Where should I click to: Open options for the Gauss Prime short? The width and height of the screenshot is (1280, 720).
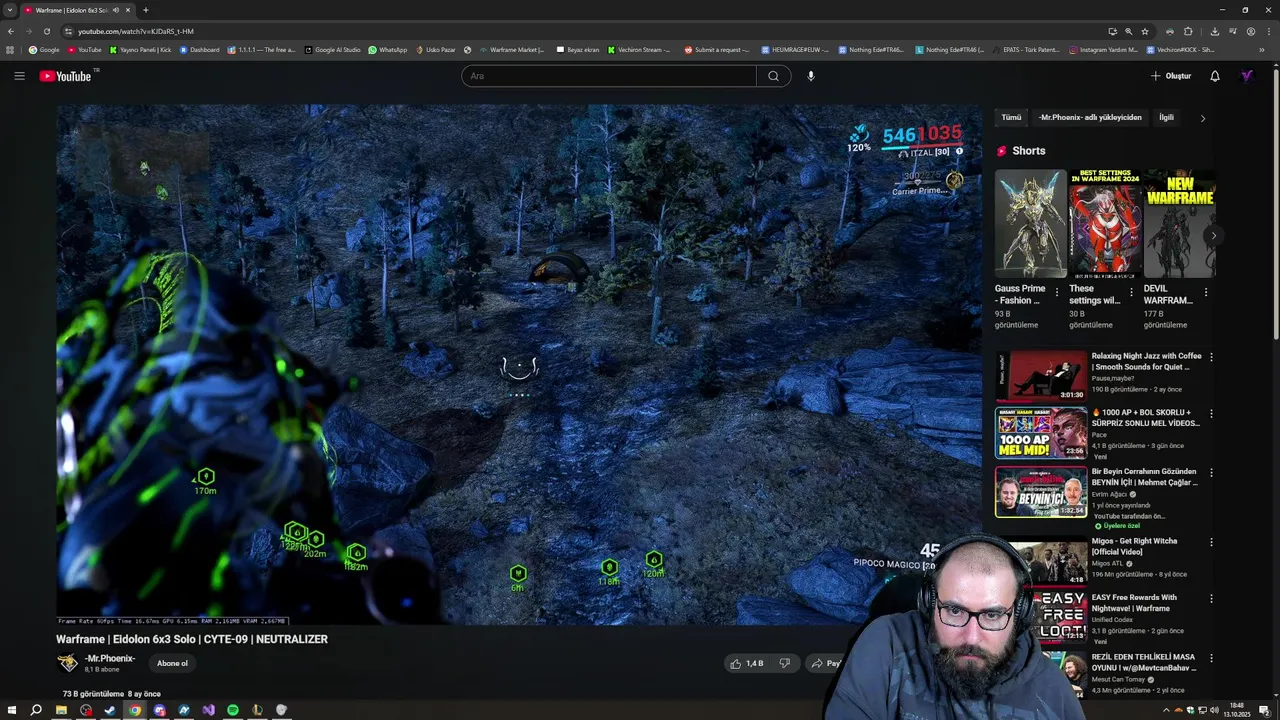point(1057,293)
